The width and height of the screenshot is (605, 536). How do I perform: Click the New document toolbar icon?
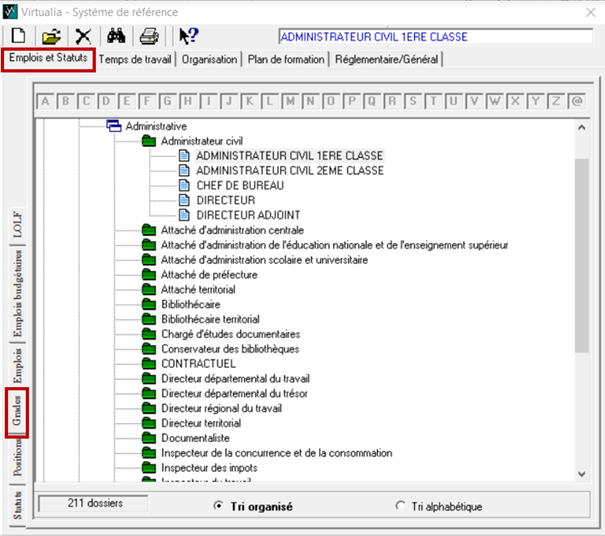coord(18,37)
